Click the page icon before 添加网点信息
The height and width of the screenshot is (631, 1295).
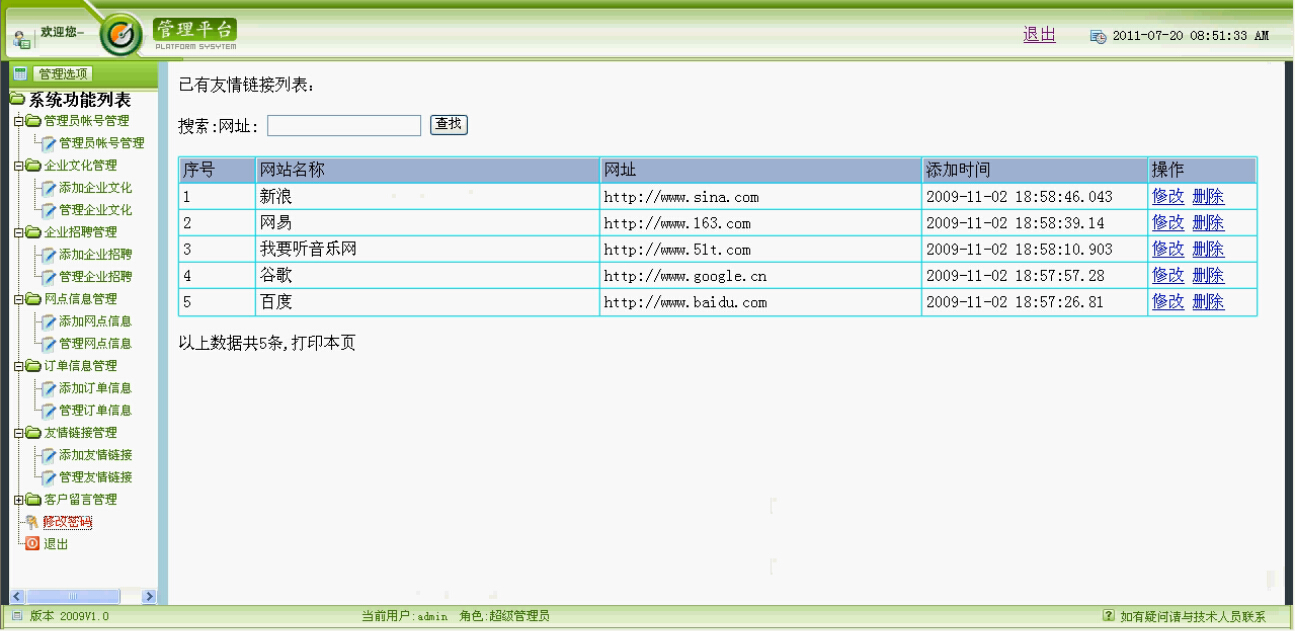pyautogui.click(x=49, y=322)
